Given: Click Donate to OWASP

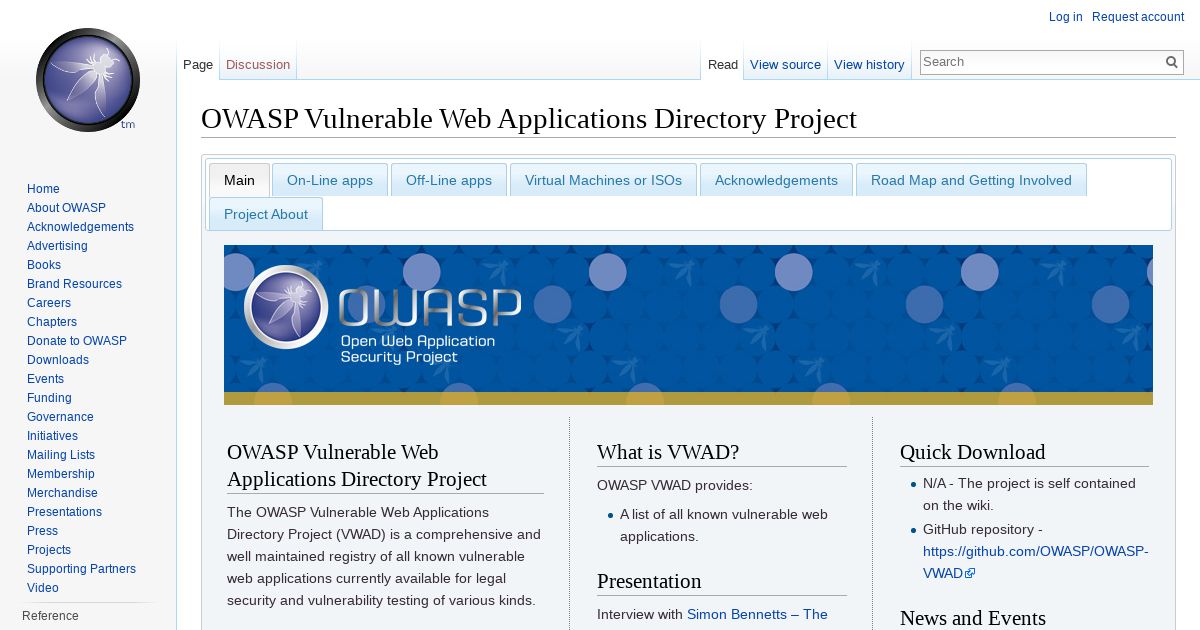Looking at the screenshot, I should tap(77, 341).
